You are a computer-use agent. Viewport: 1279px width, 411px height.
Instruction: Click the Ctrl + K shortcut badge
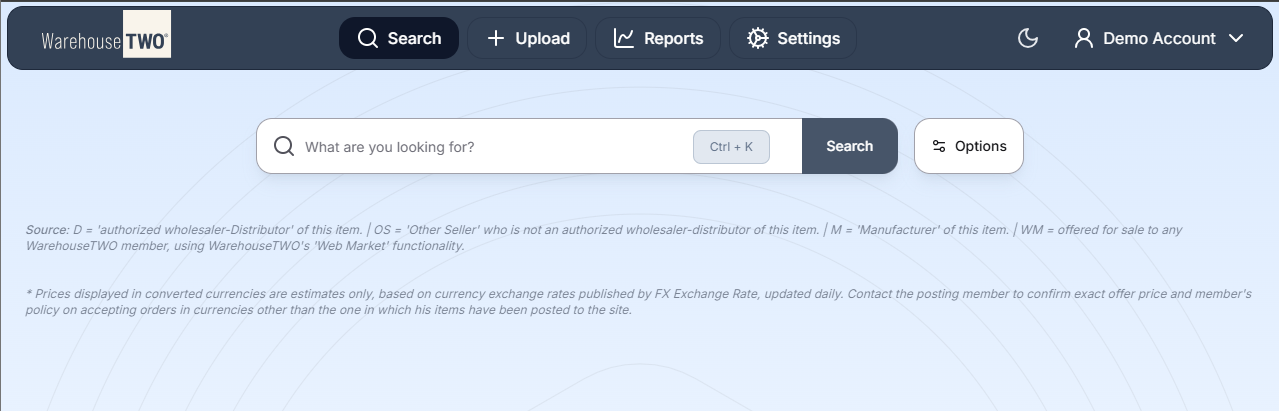731,146
